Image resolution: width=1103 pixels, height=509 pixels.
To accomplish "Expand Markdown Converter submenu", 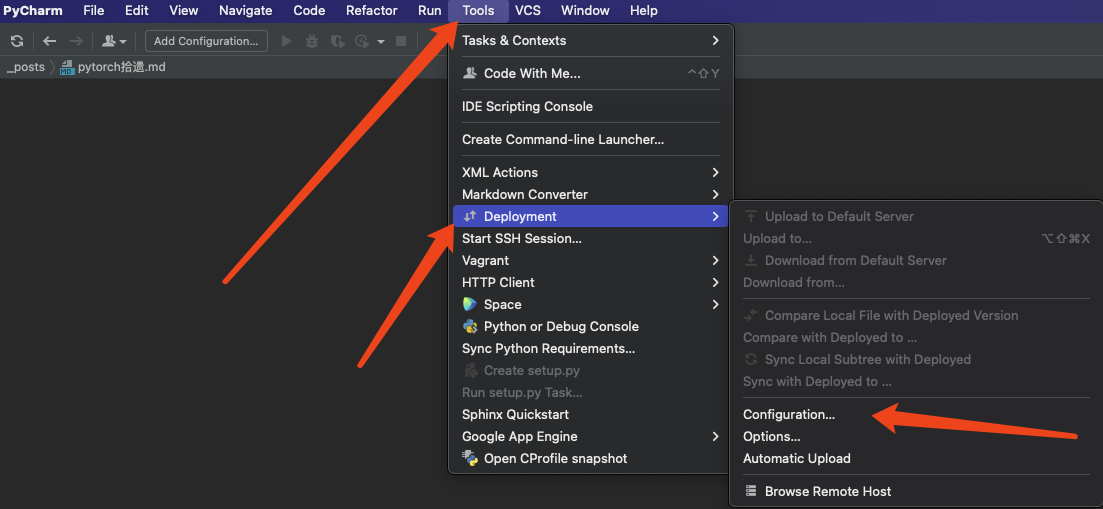I will pos(591,194).
